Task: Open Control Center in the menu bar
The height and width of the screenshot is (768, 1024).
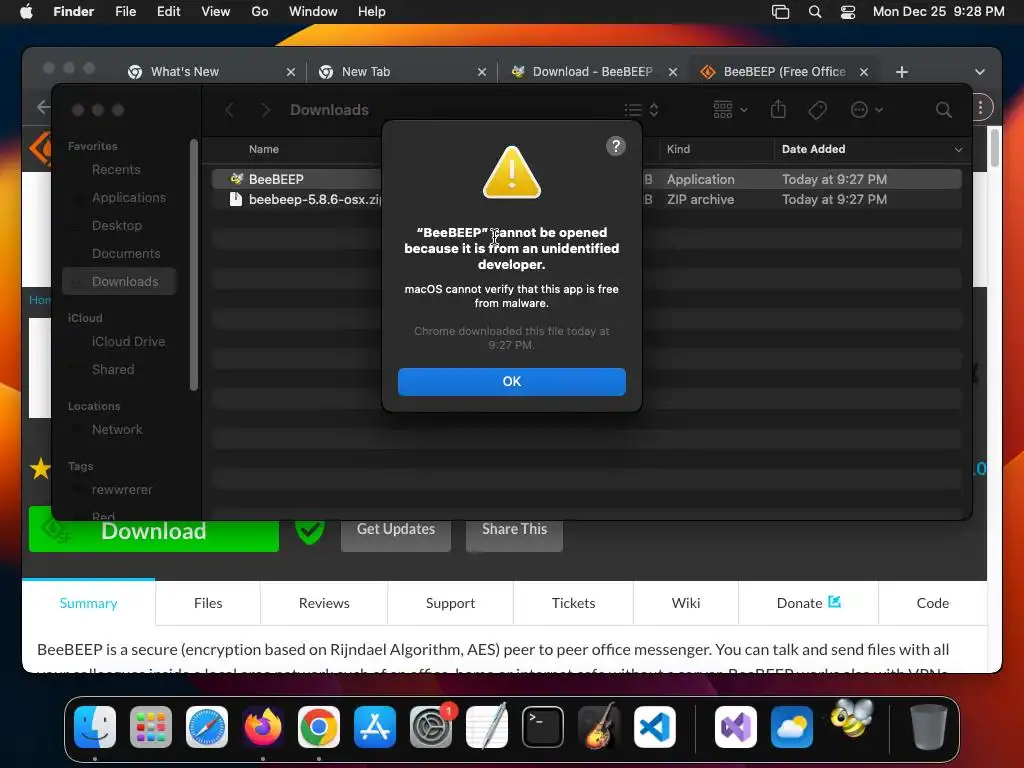Action: (x=848, y=11)
